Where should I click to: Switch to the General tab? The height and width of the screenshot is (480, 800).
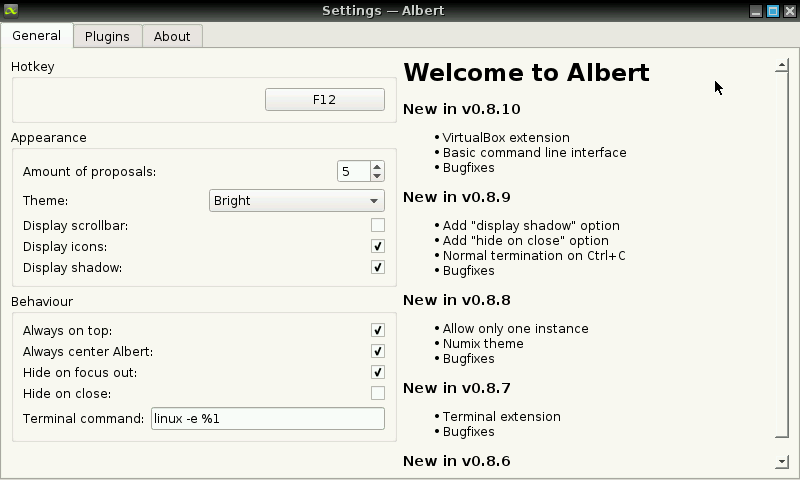coord(37,36)
